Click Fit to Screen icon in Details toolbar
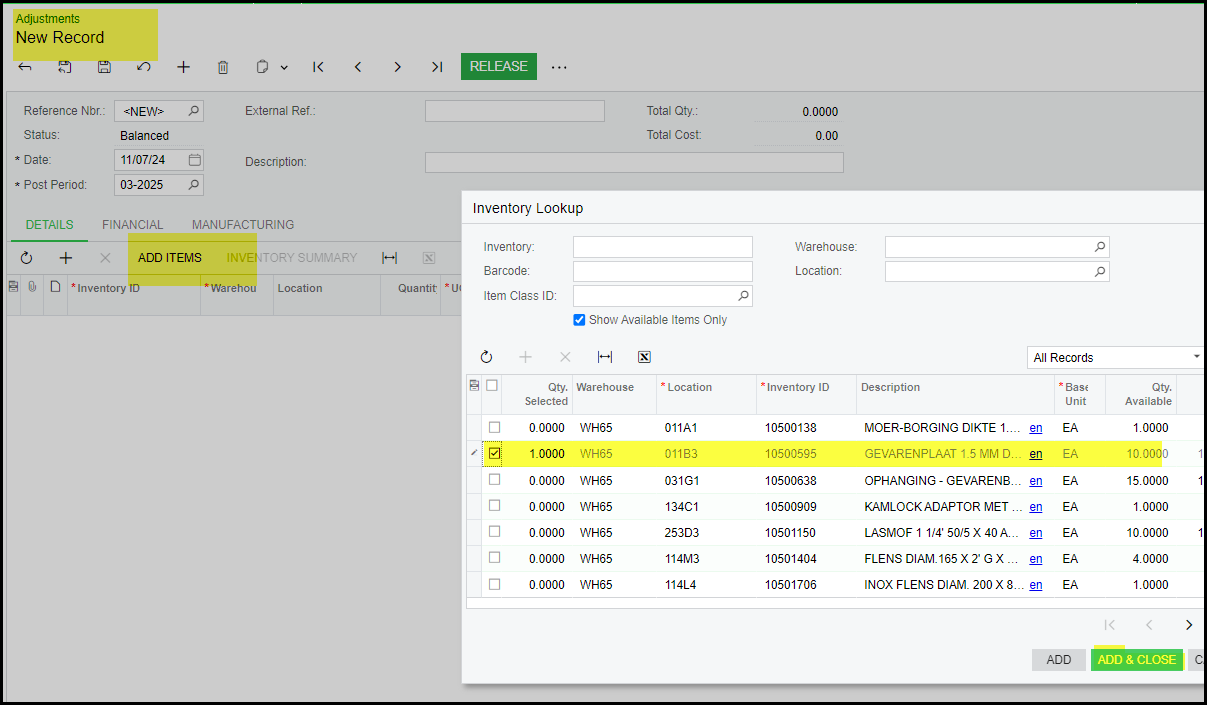The image size is (1207, 705). [x=390, y=258]
